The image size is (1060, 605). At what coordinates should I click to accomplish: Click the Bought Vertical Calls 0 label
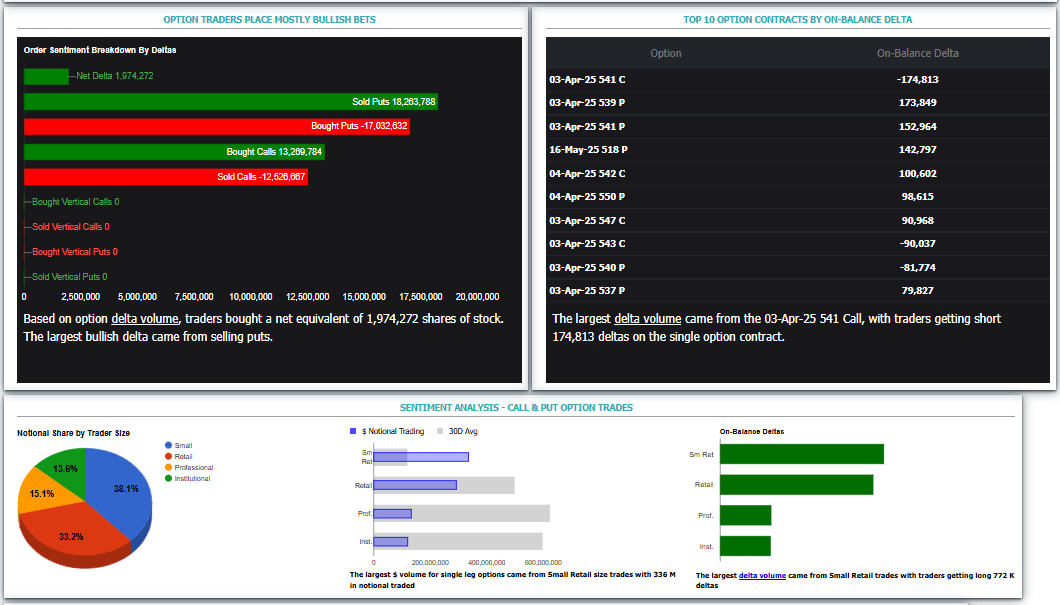[76, 201]
